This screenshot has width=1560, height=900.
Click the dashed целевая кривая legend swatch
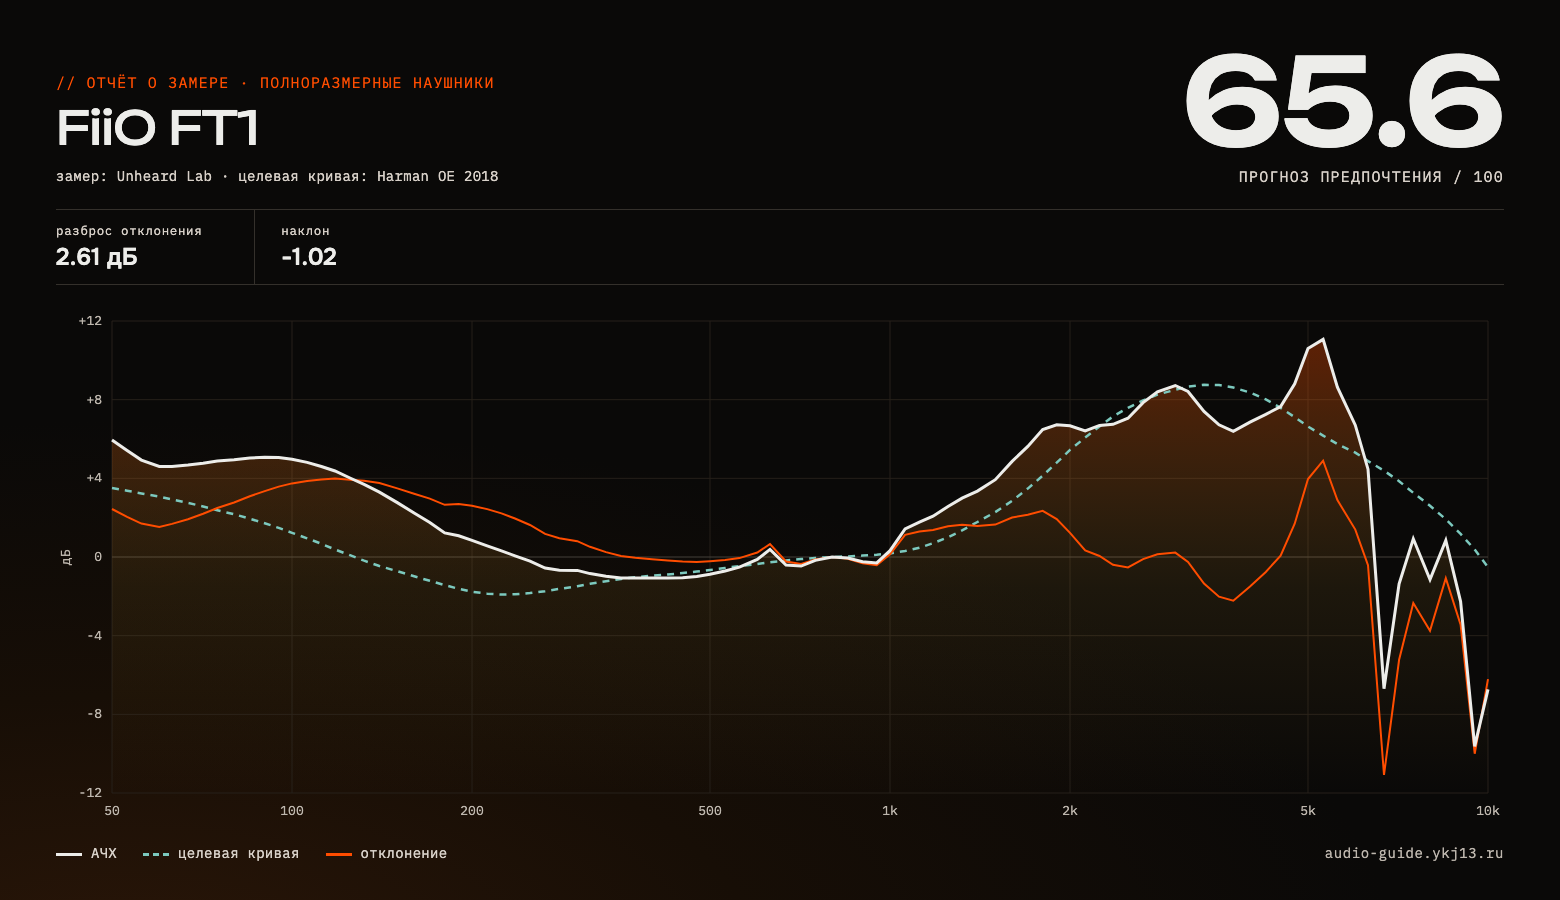coord(156,854)
